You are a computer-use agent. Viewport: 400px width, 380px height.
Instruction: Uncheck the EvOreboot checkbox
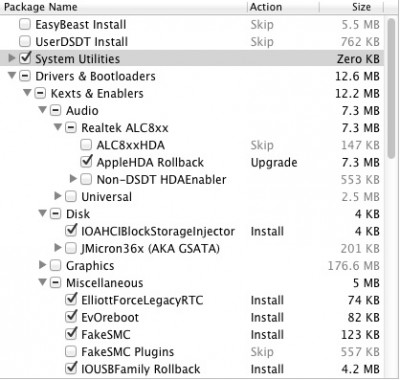pos(71,317)
